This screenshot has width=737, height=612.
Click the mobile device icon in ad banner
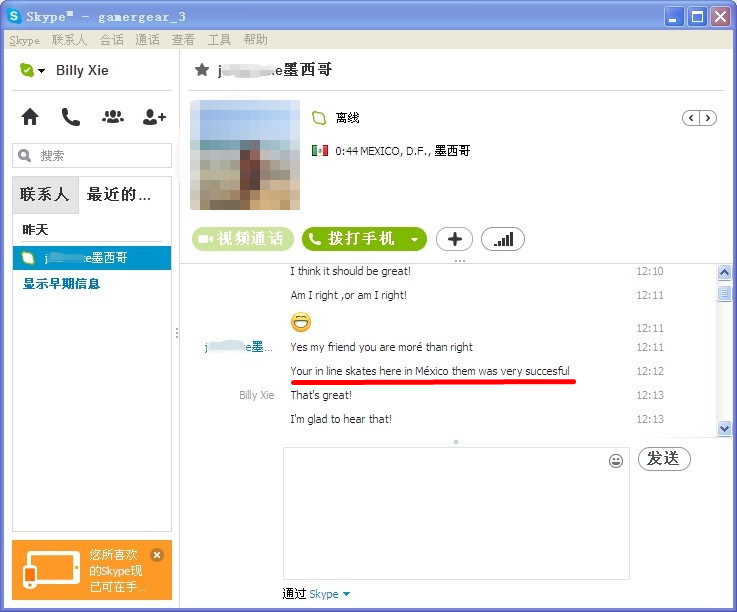[51, 569]
